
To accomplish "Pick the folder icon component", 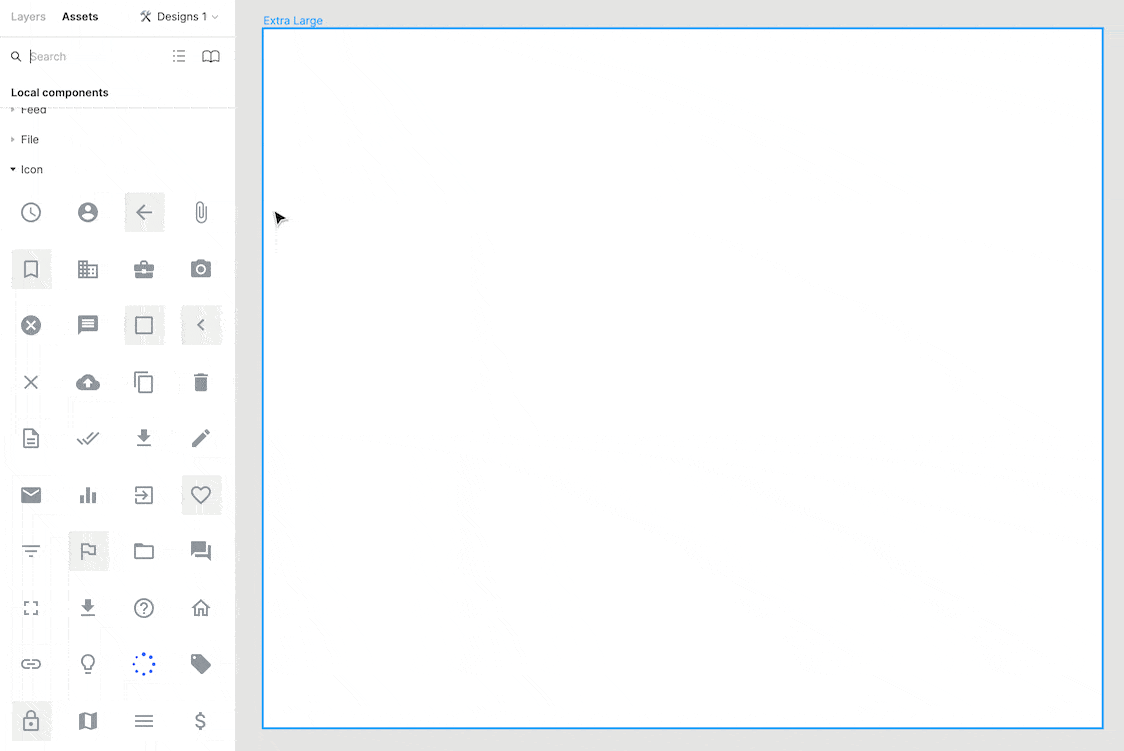I will click(x=144, y=551).
